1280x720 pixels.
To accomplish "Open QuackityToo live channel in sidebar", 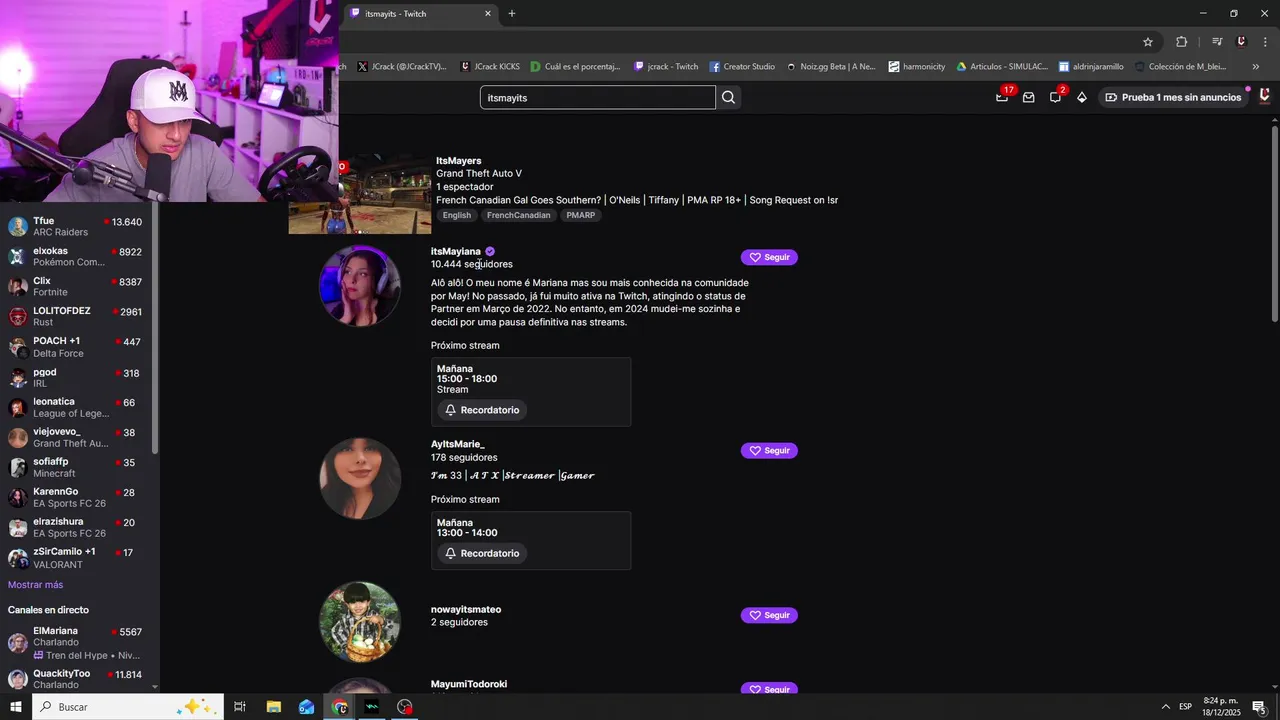I will tap(76, 679).
